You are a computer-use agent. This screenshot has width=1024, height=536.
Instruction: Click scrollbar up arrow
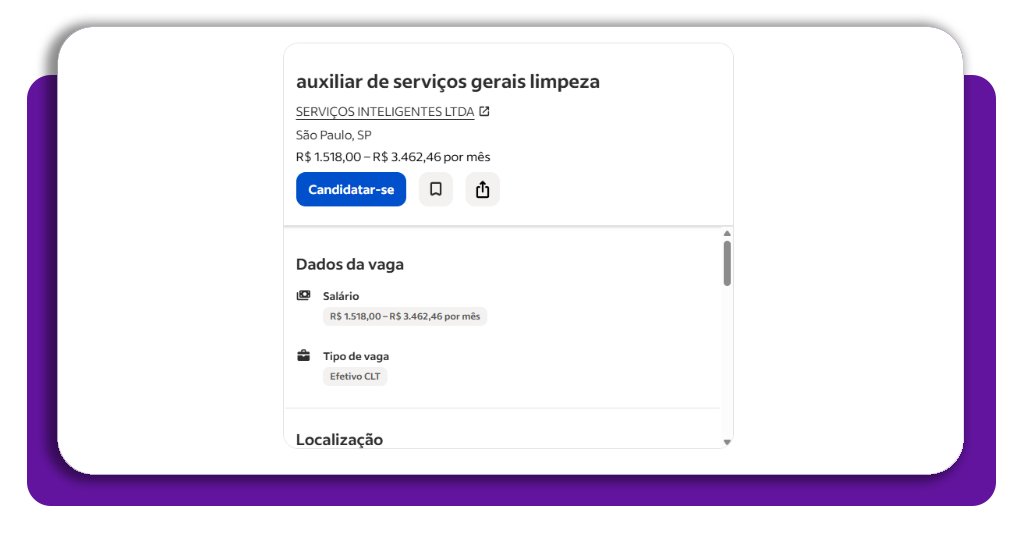pos(727,233)
